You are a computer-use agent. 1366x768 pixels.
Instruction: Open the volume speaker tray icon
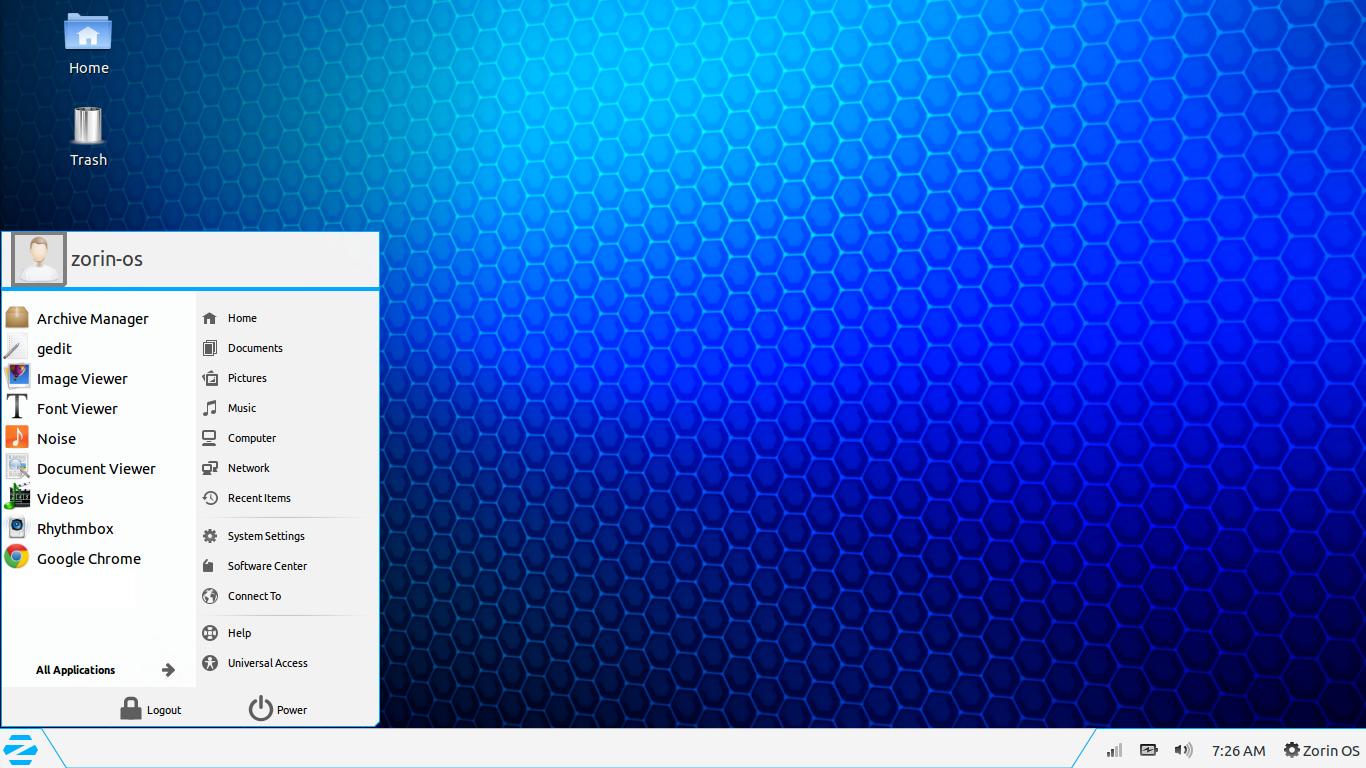(x=1183, y=750)
